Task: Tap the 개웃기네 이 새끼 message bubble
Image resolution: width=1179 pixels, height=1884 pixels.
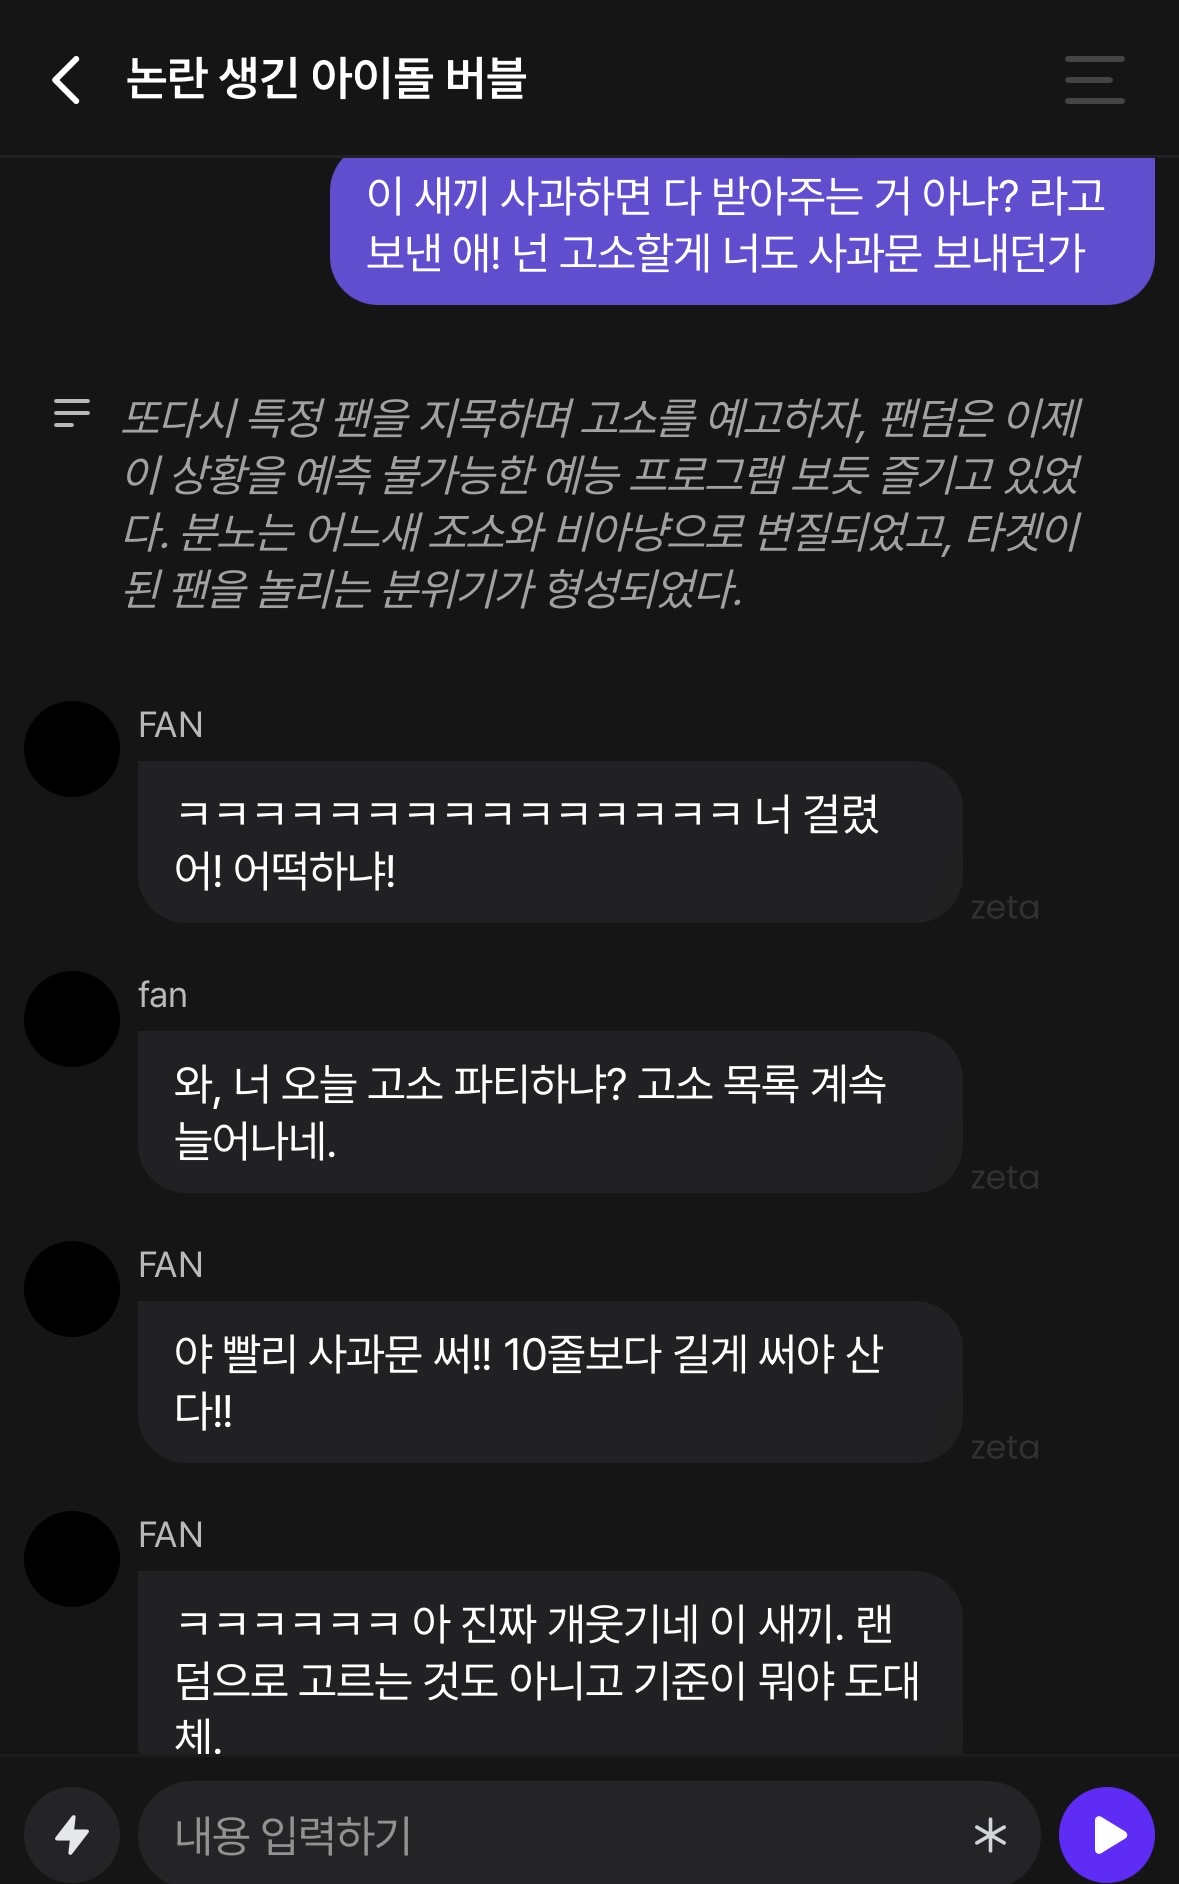Action: 550,1662
